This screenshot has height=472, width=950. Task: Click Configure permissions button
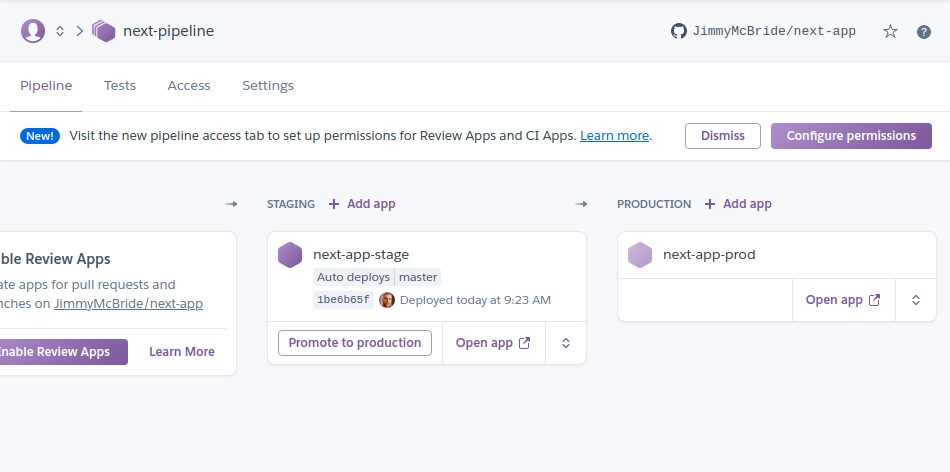[x=851, y=136]
